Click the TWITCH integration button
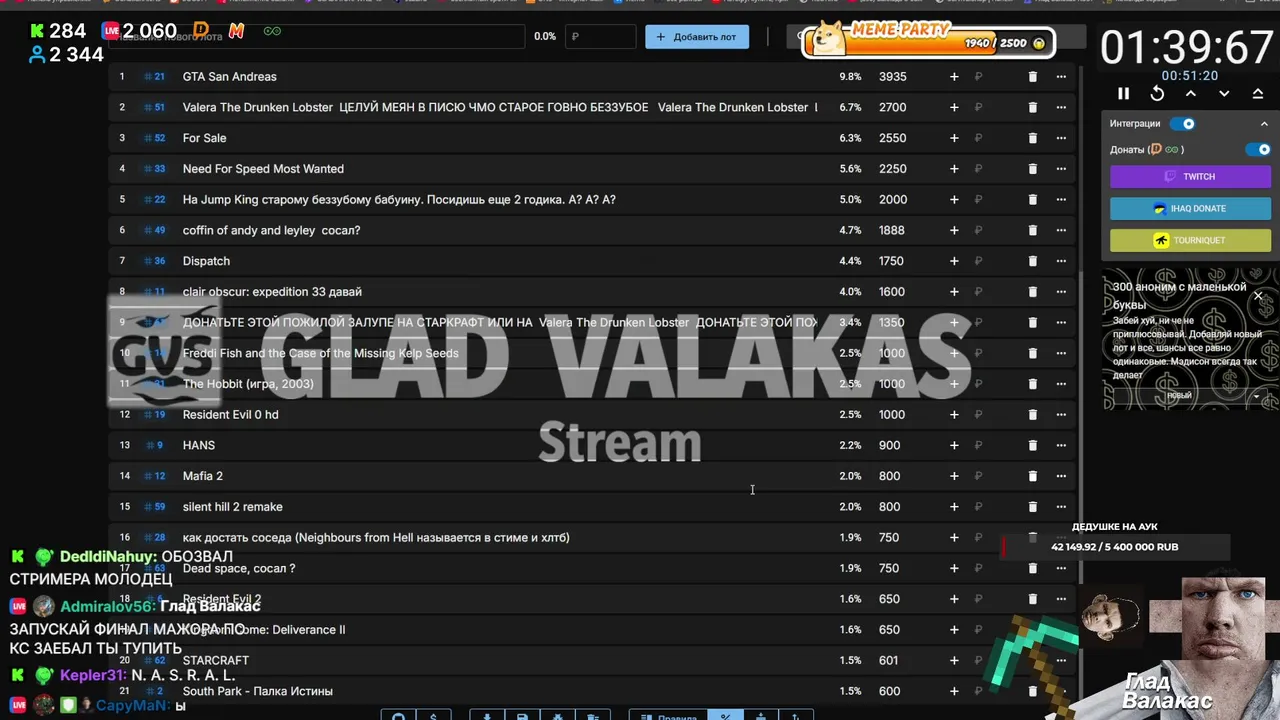The image size is (1280, 720). pyautogui.click(x=1190, y=176)
